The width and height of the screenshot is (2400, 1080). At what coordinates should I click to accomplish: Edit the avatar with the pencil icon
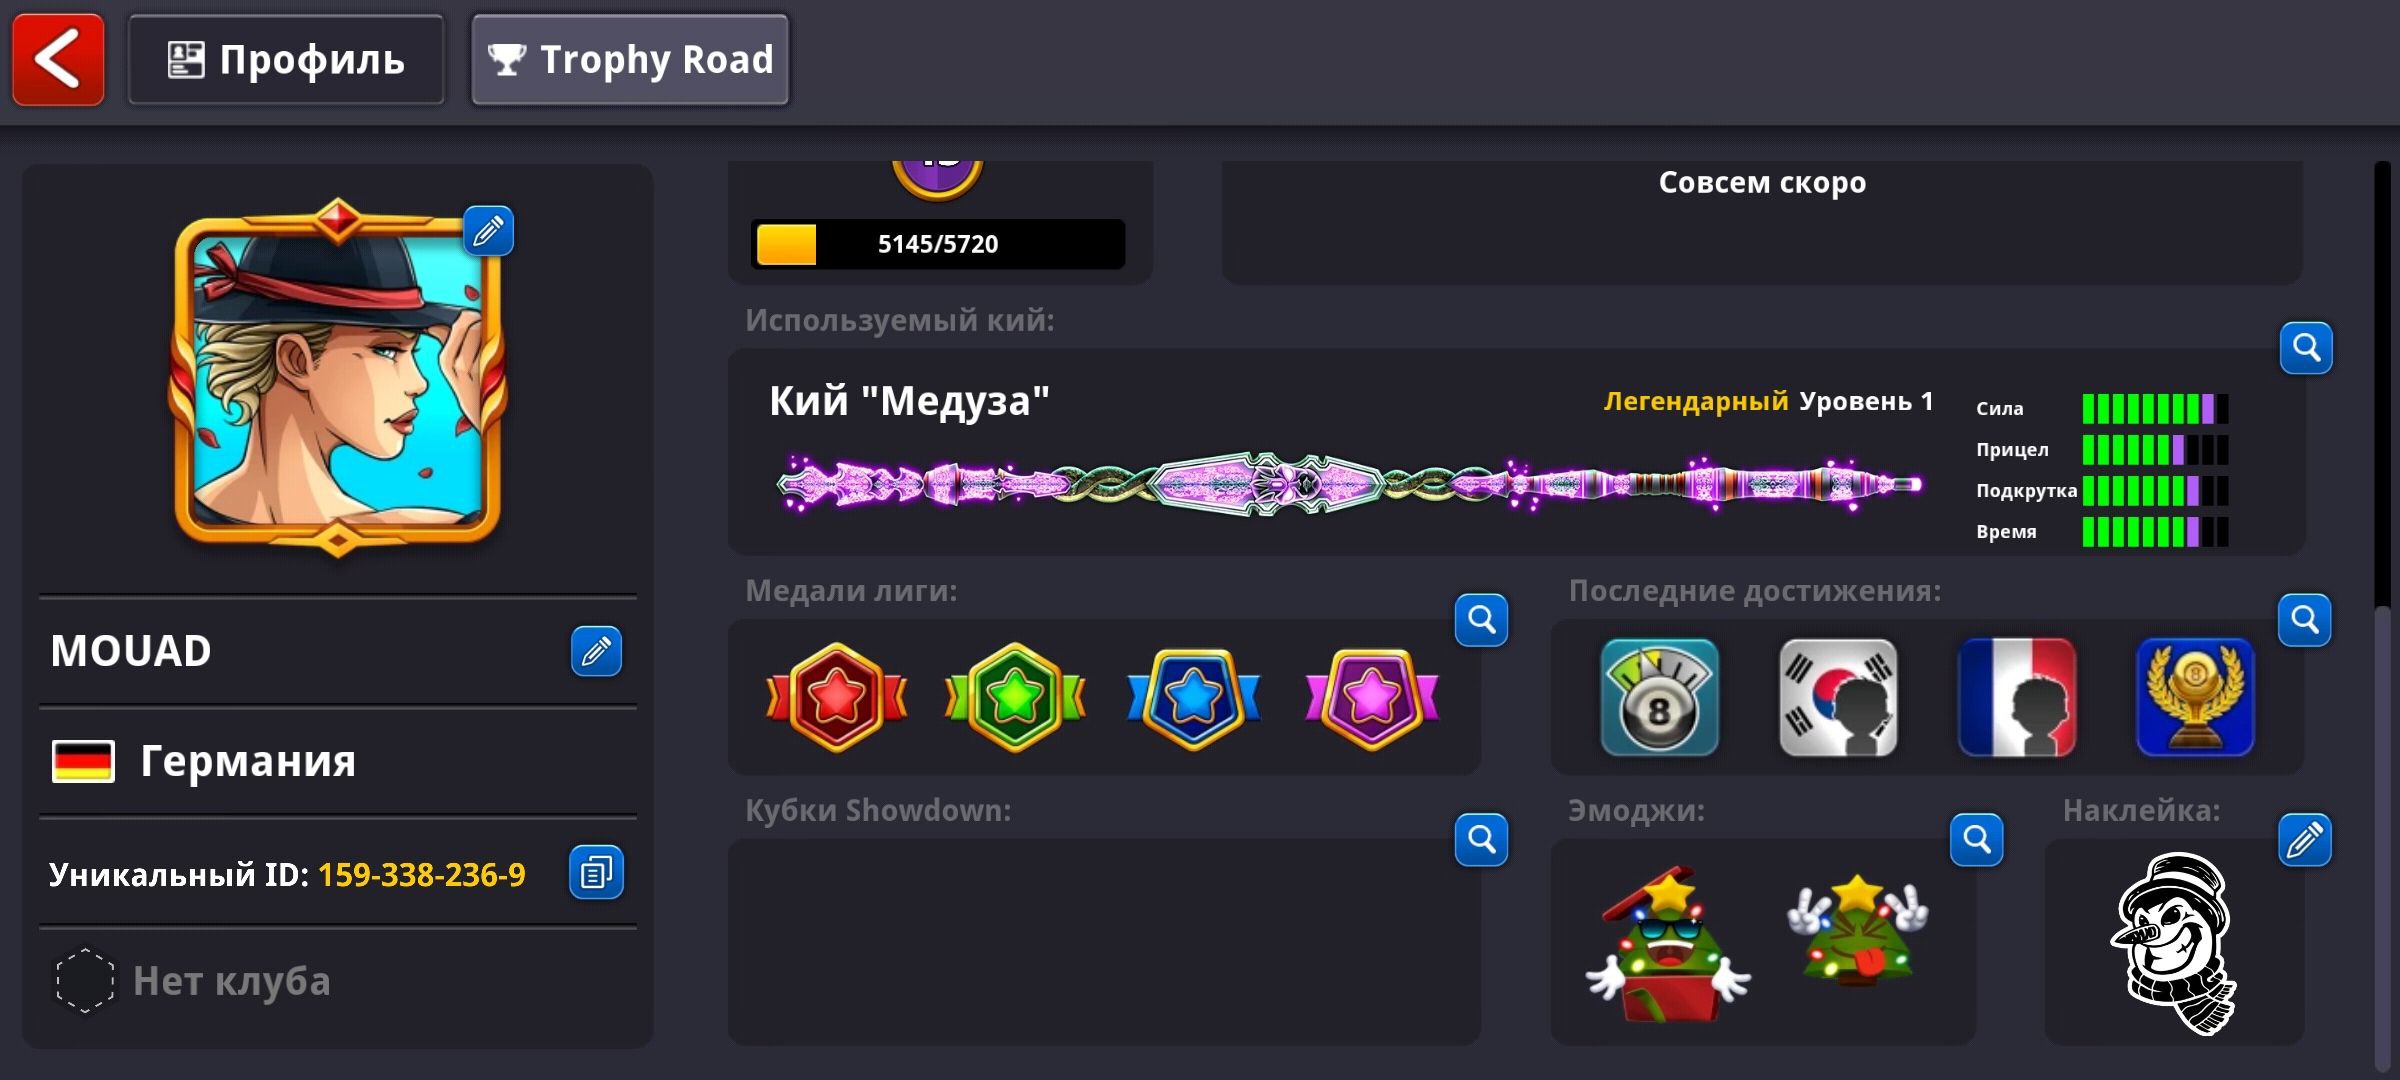click(x=488, y=232)
